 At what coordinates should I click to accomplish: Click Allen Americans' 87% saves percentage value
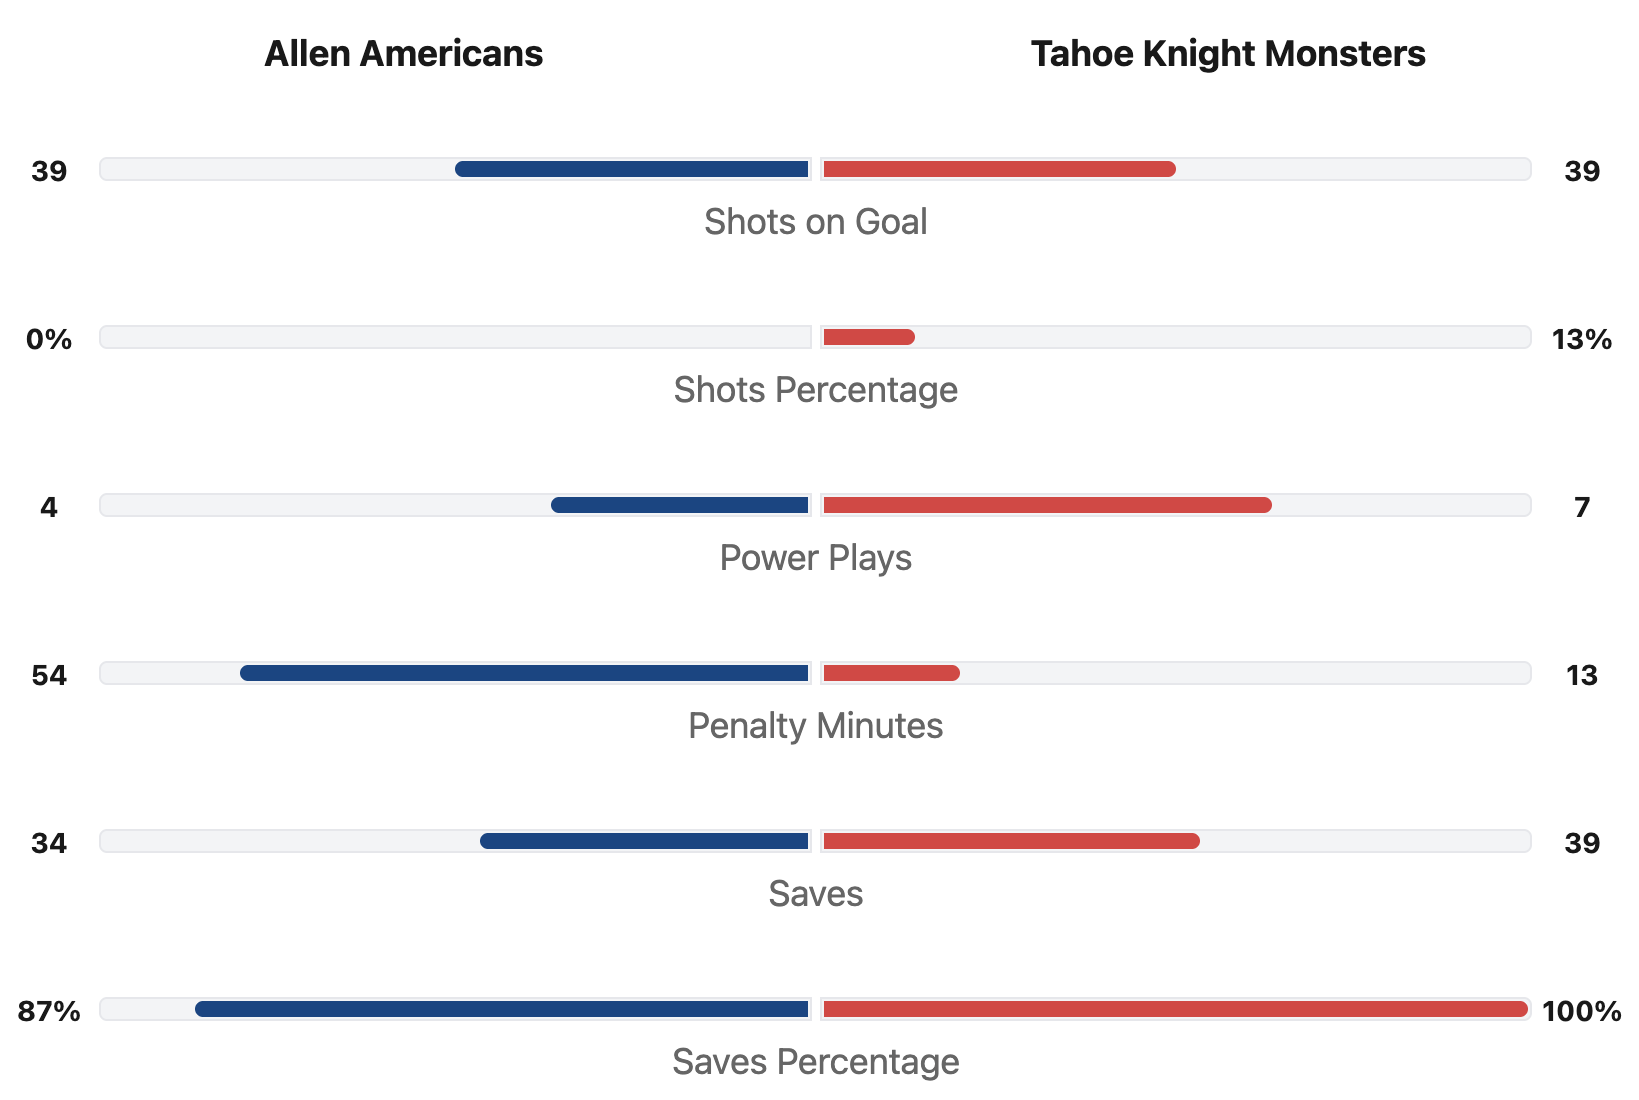click(x=49, y=1012)
